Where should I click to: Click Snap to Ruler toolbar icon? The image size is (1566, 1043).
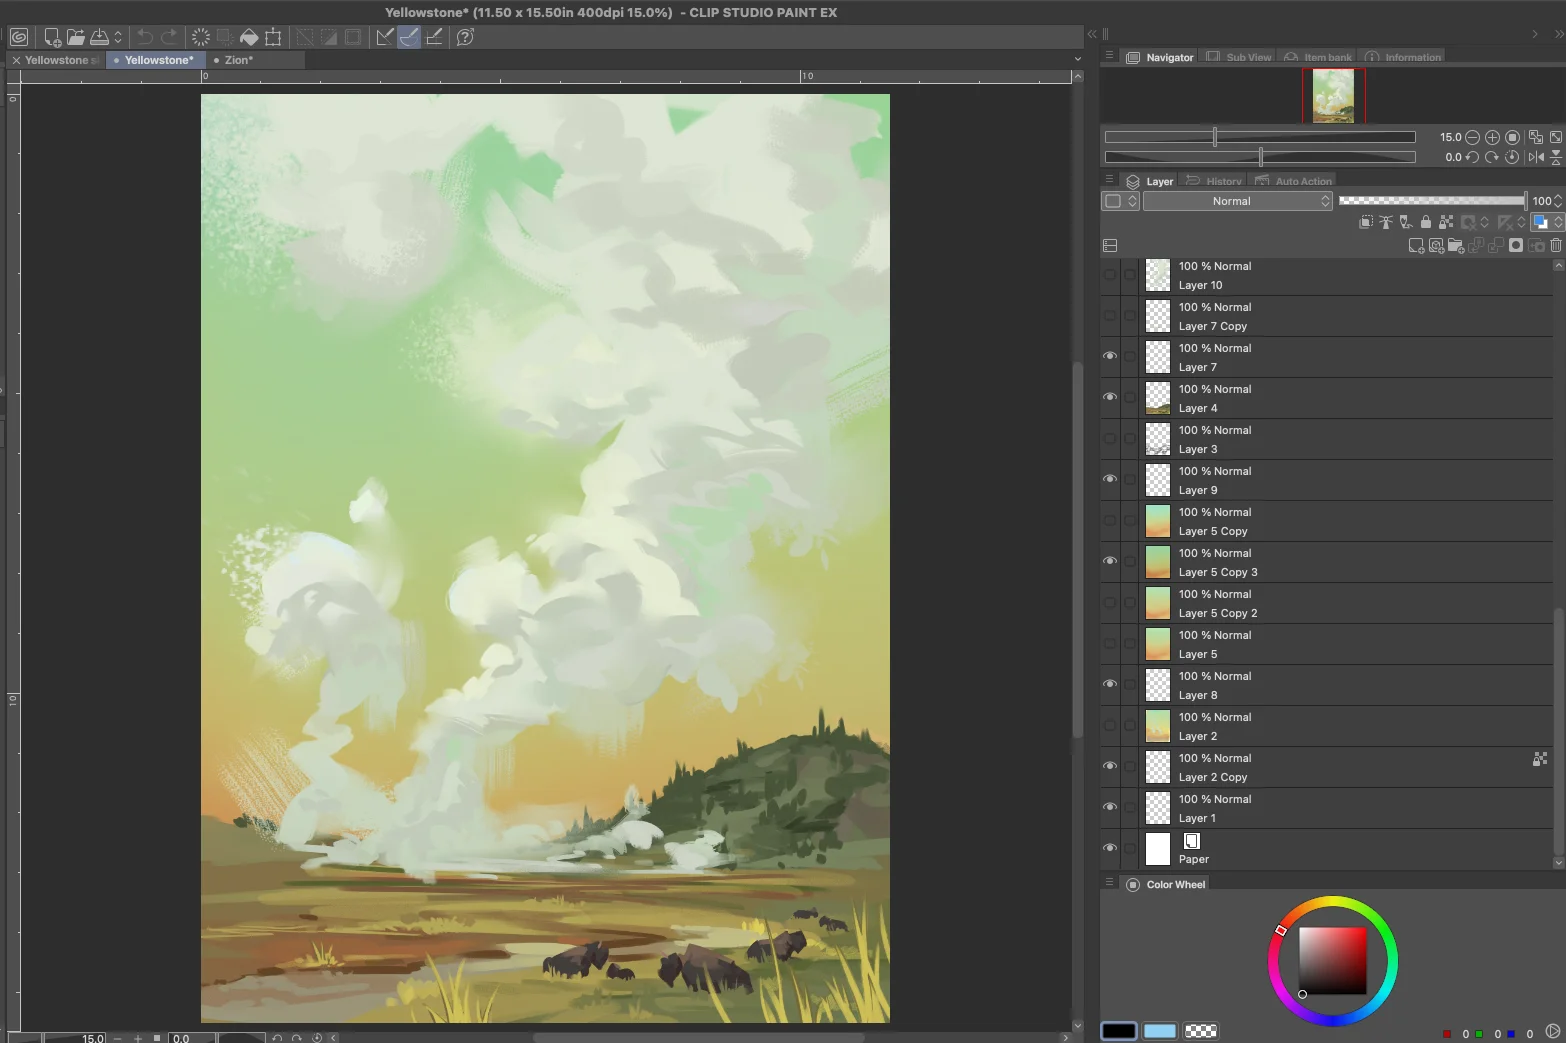coord(385,37)
